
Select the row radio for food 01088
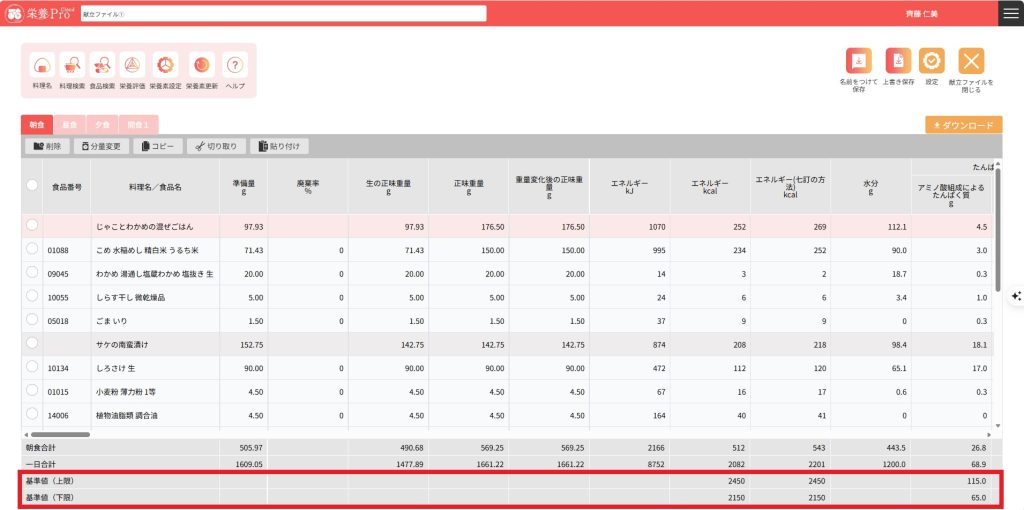(32, 249)
